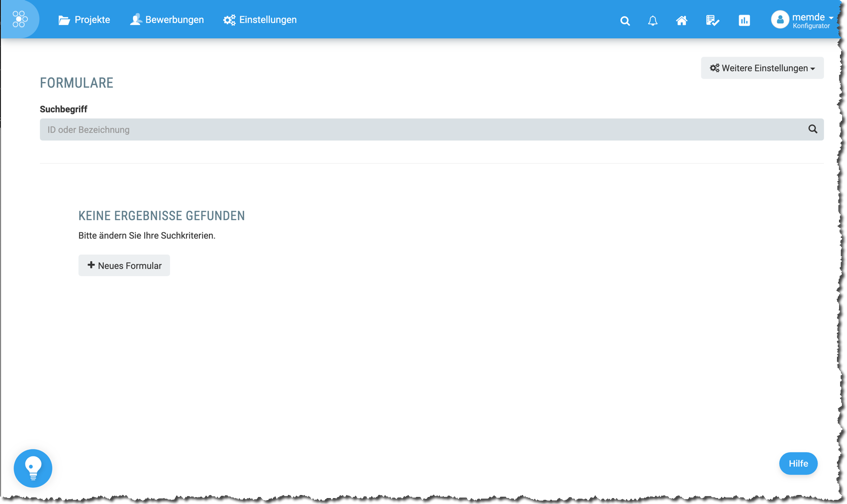Click the KEINE ERGEBNISSE GEFUNDEN text

pyautogui.click(x=162, y=216)
